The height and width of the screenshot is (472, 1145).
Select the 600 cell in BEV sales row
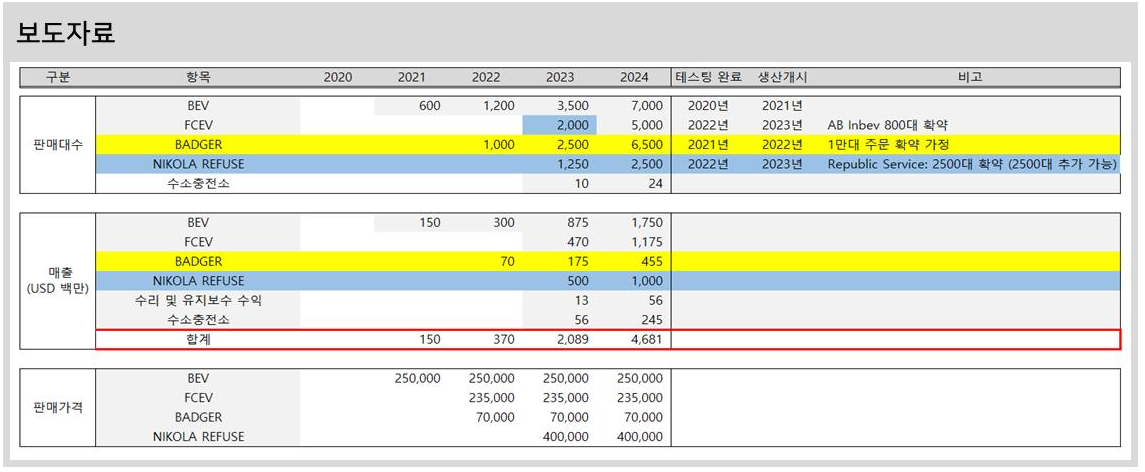point(429,106)
